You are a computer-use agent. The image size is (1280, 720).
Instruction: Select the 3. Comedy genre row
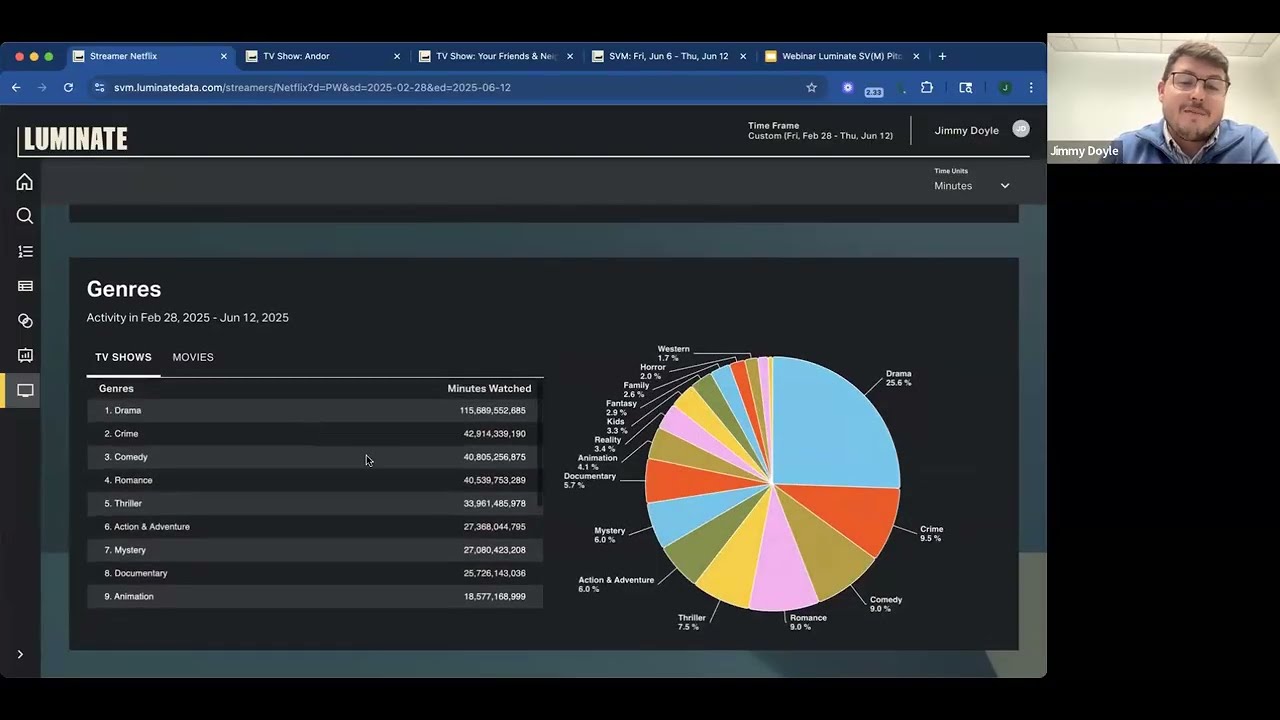tap(315, 457)
